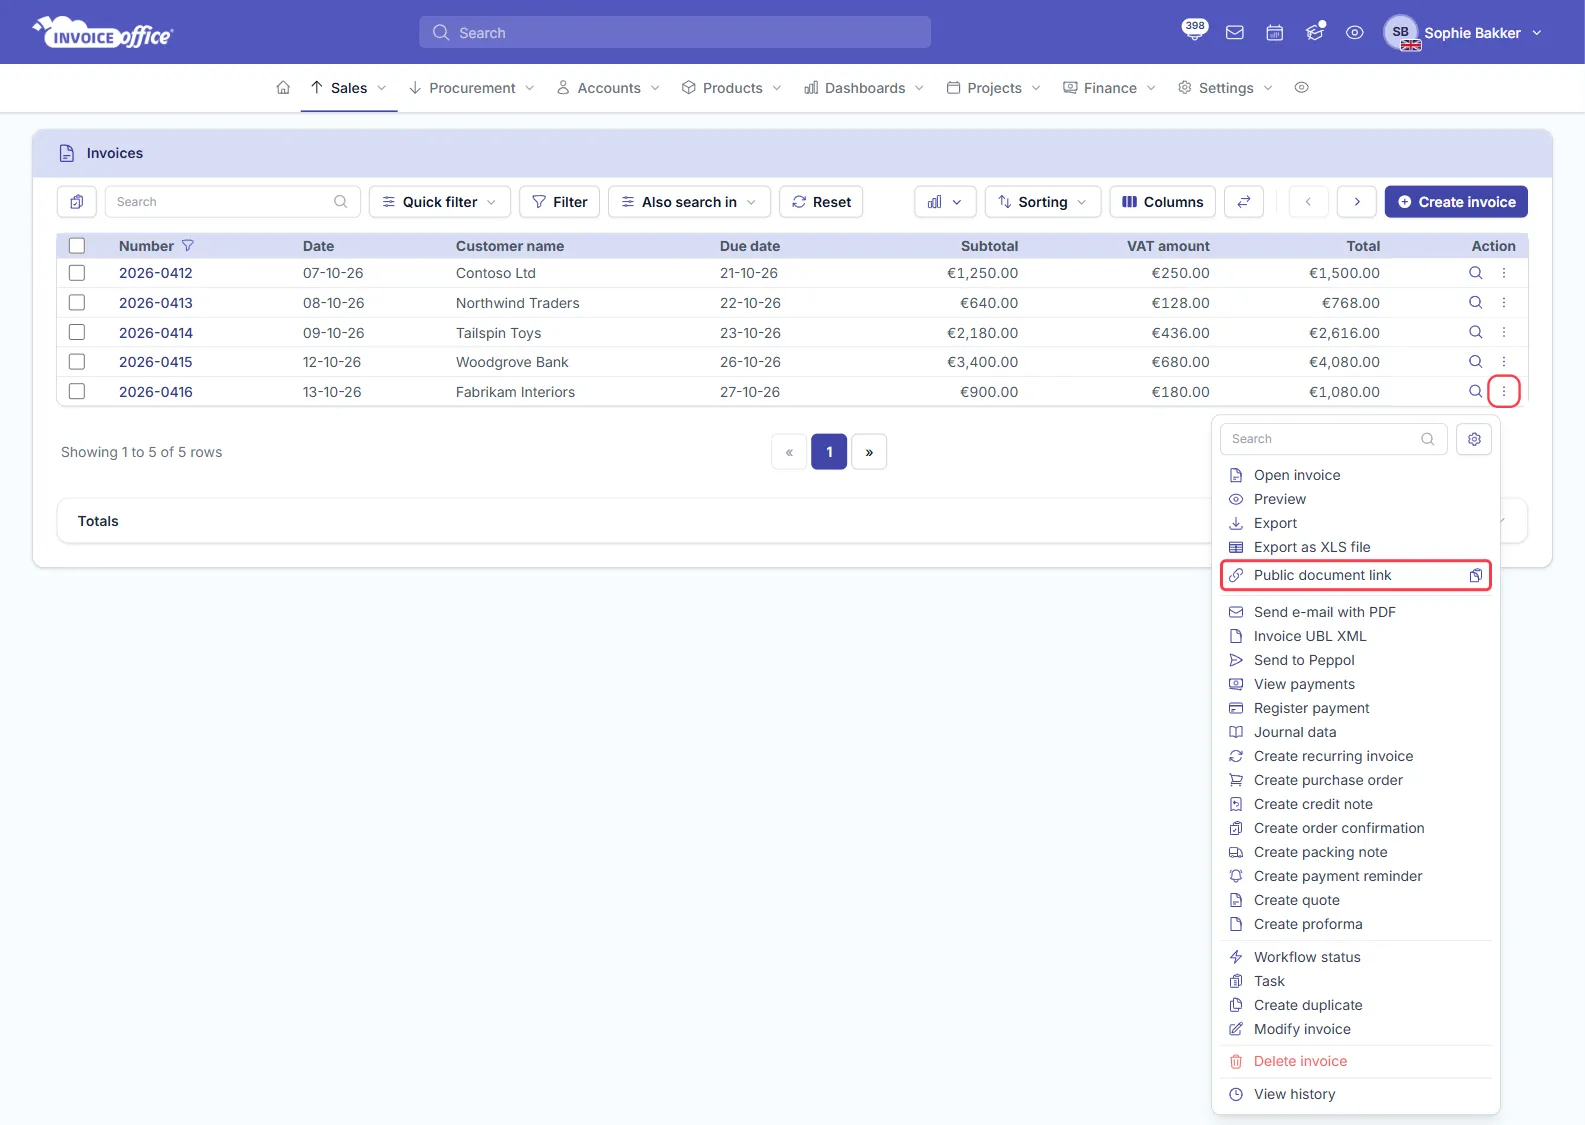Screen dimensions: 1585x1125
Task: Select checkbox for invoice 2026-0415
Action: (x=77, y=362)
